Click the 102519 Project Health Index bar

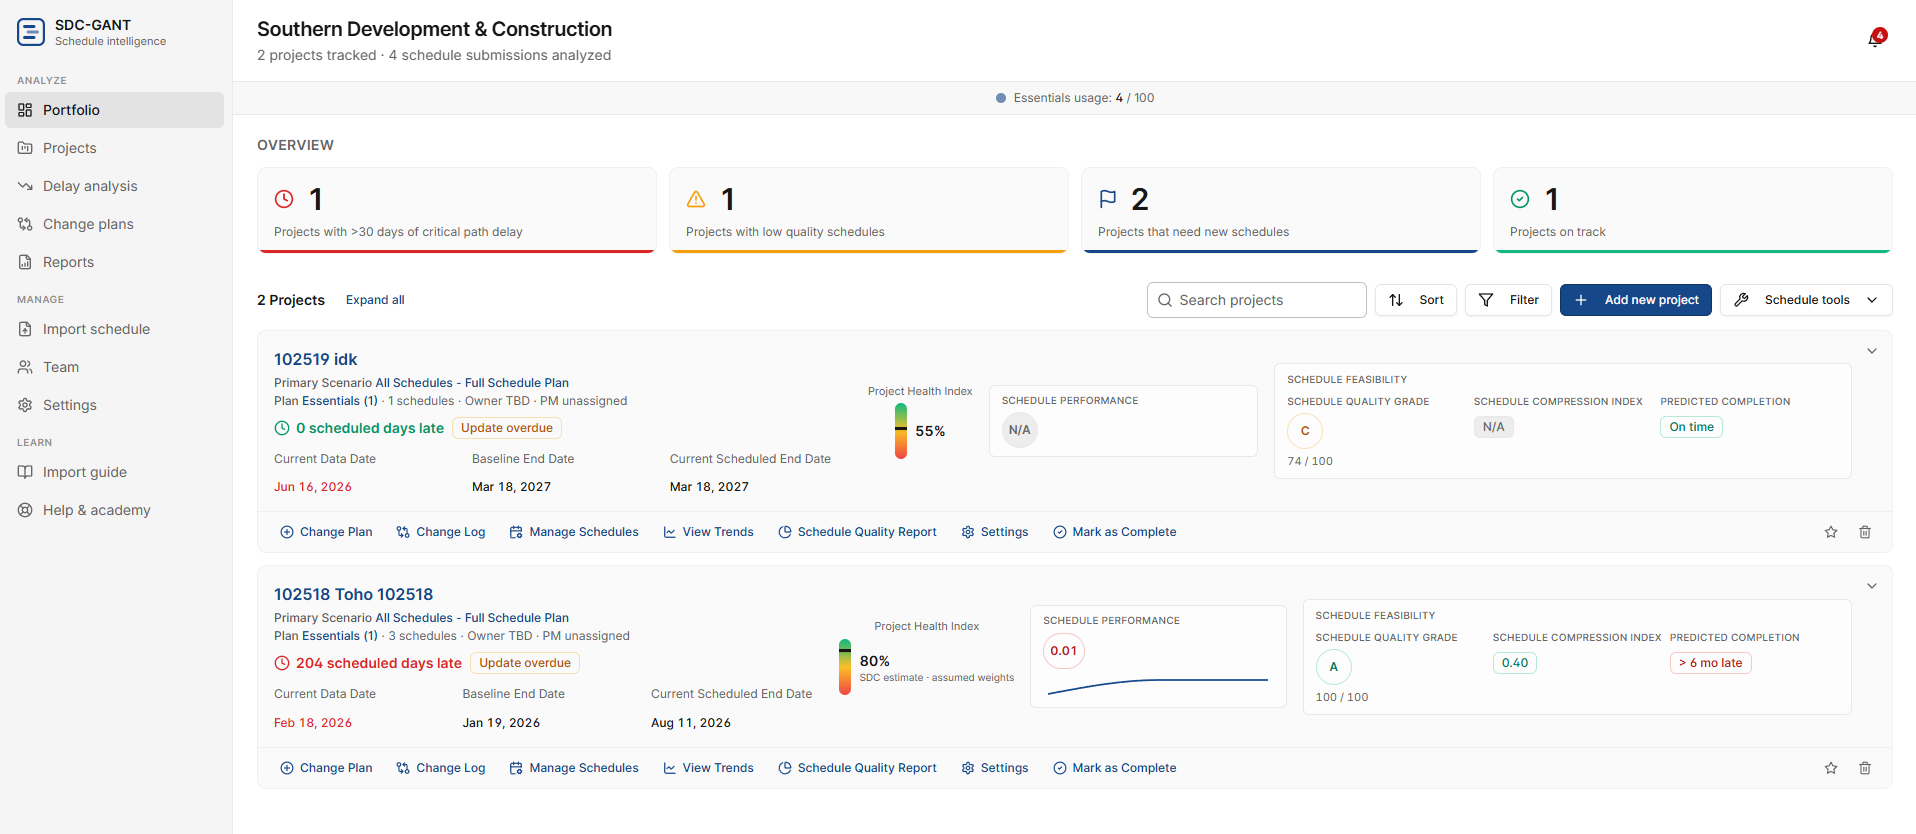coord(901,431)
